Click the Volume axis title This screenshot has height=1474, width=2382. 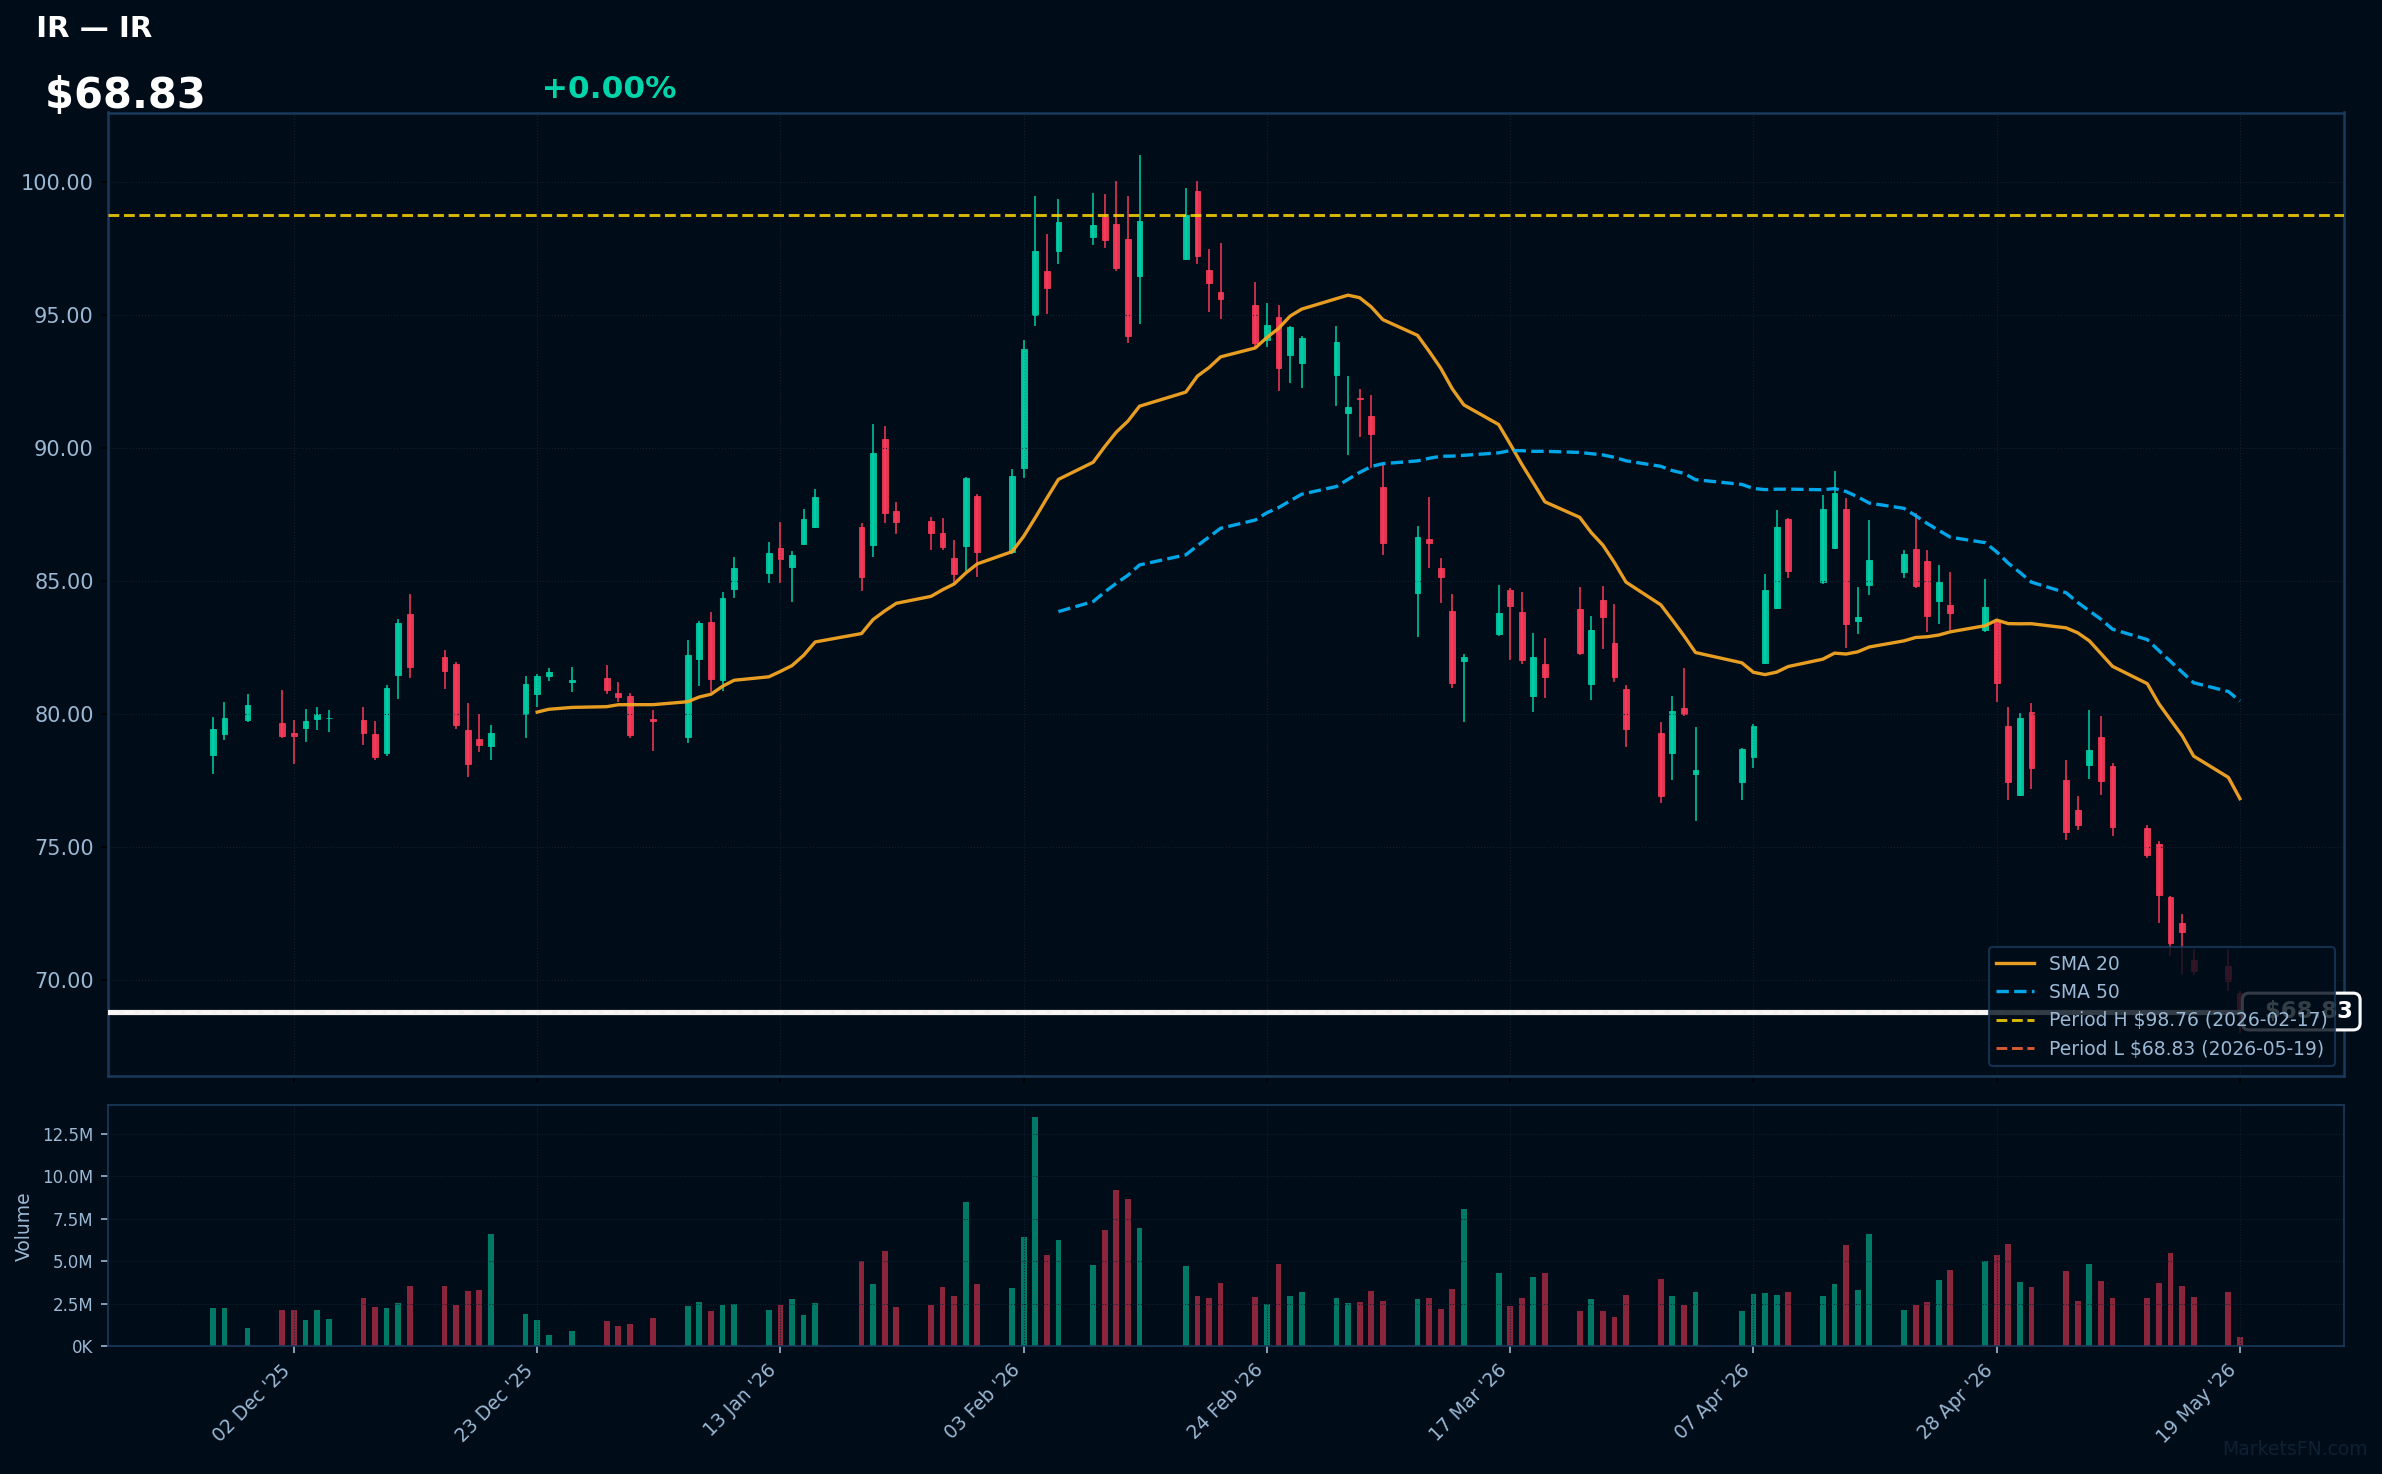coord(22,1227)
